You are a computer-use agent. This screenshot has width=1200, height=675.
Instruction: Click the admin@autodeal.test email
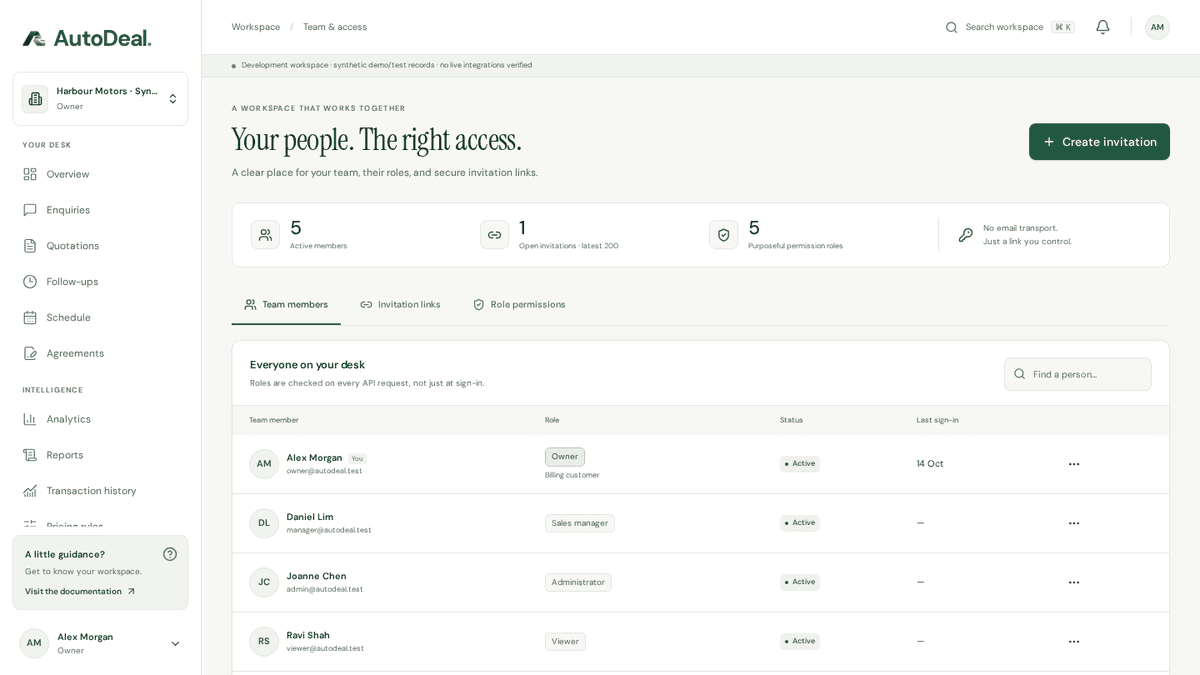click(325, 589)
